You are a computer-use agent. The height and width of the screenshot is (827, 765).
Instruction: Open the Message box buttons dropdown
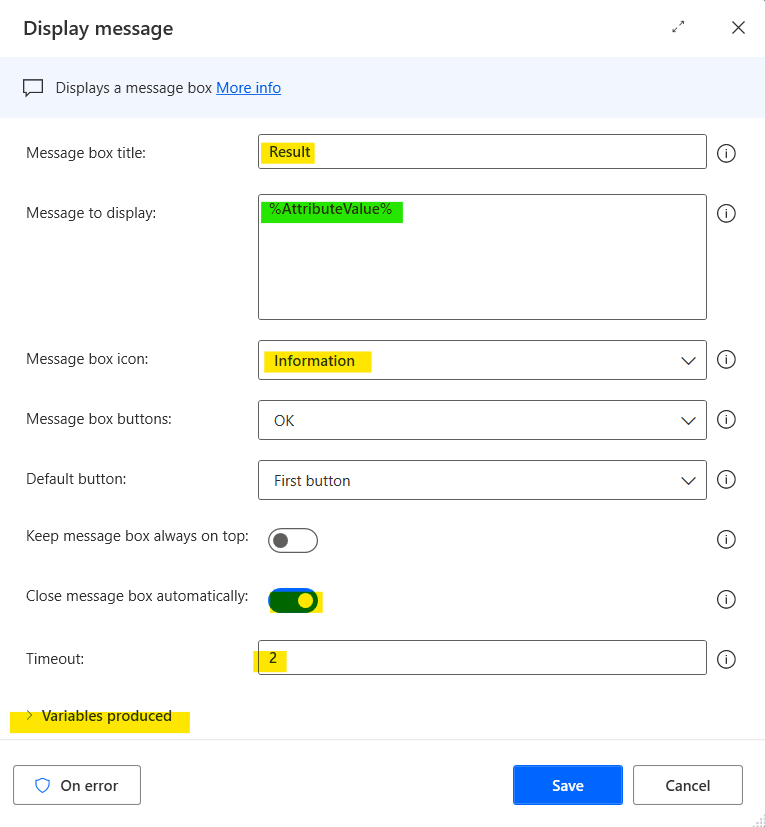coord(482,421)
